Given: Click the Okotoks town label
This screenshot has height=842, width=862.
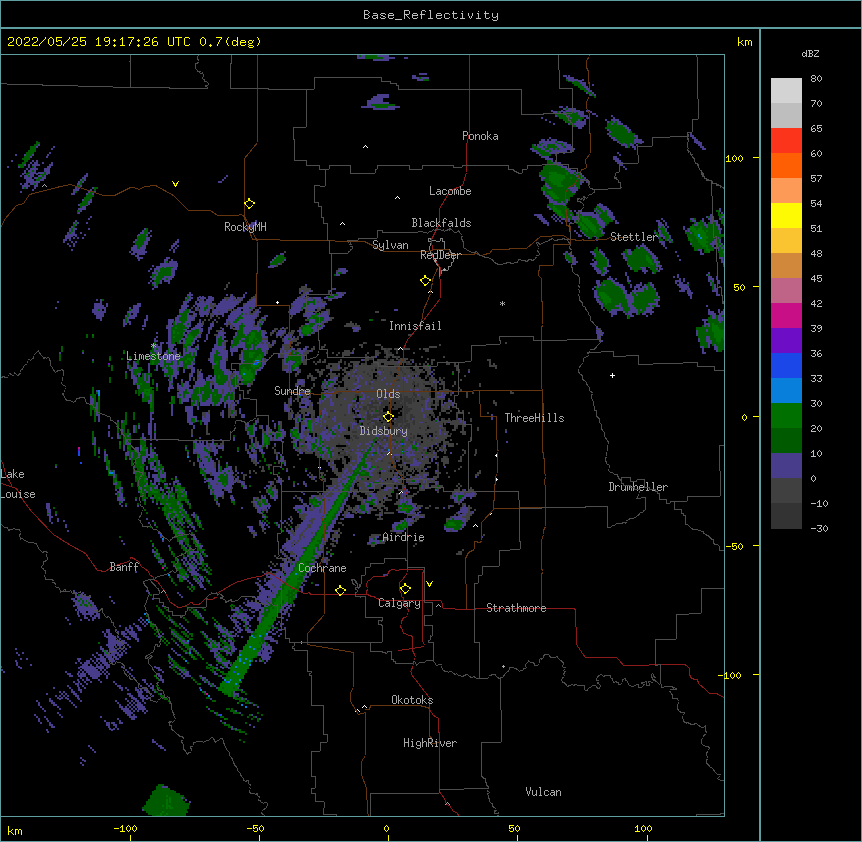Looking at the screenshot, I should tap(412, 700).
